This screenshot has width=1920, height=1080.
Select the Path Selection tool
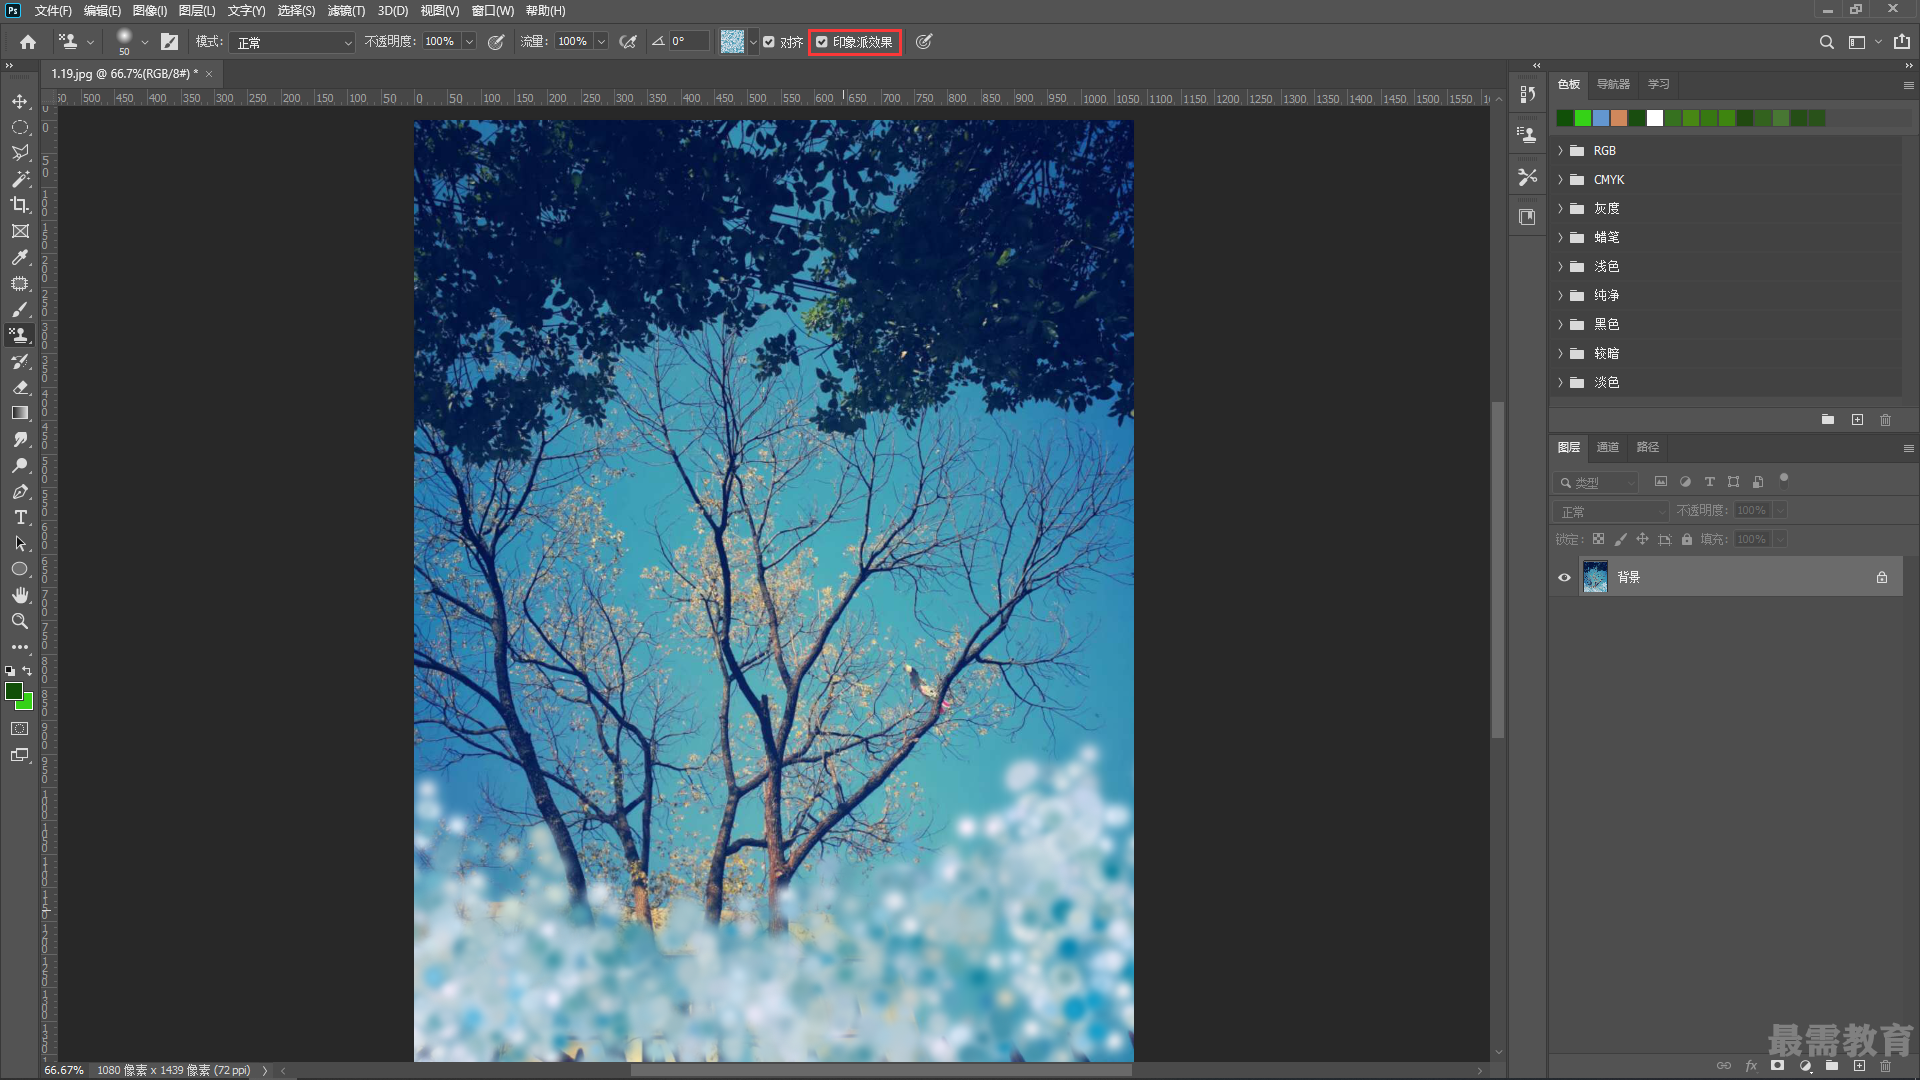coord(20,543)
